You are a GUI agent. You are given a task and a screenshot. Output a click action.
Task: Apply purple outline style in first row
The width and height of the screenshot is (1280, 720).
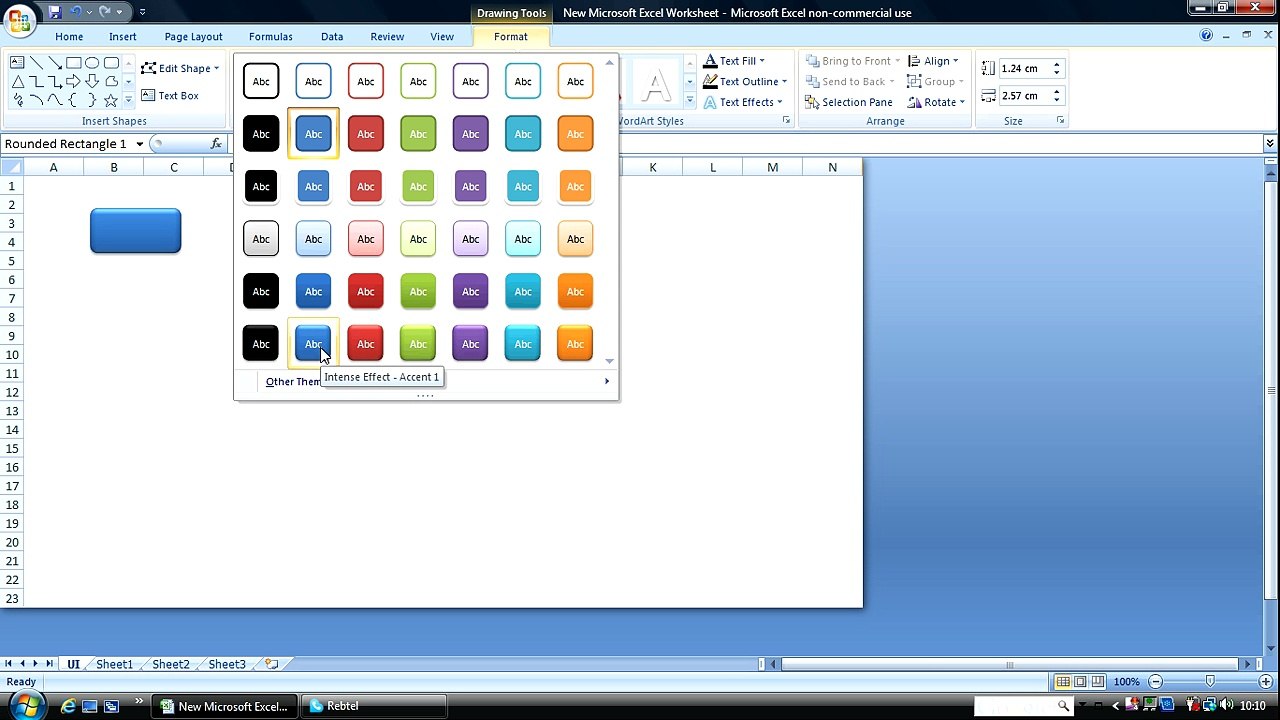[471, 81]
